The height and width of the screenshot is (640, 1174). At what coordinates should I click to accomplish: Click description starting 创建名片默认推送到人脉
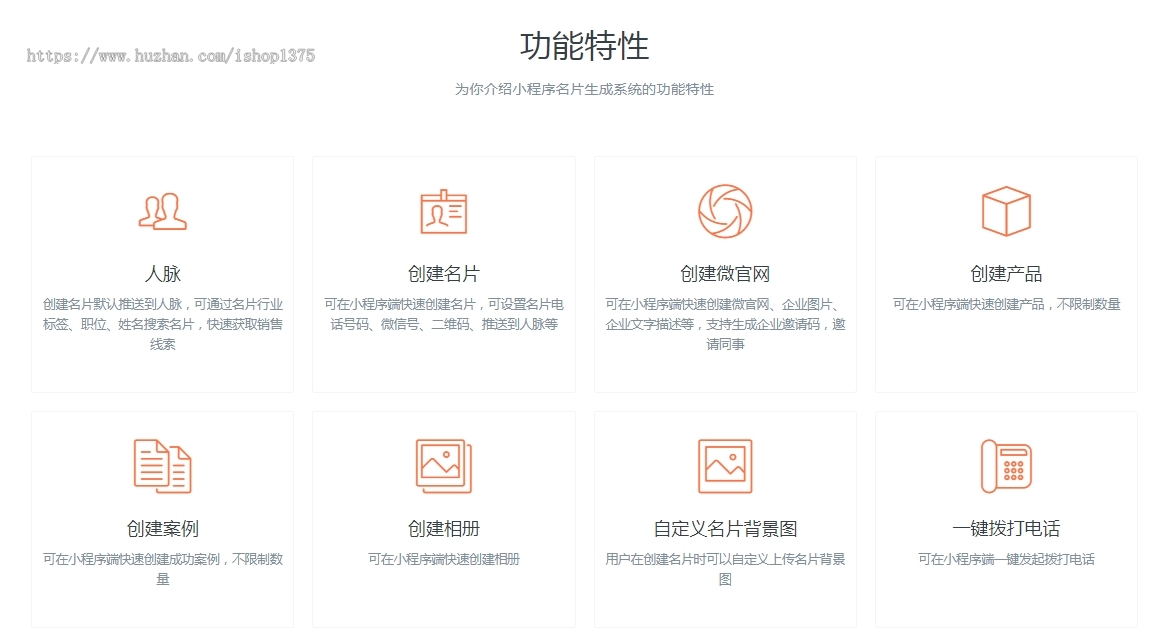coord(162,324)
